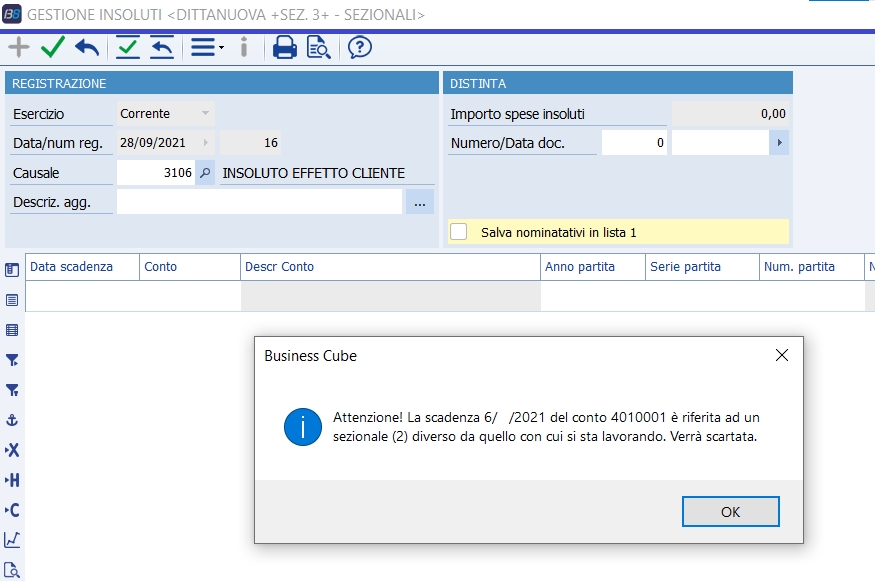
Task: Click the date field 28/09/2021
Action: tap(158, 143)
